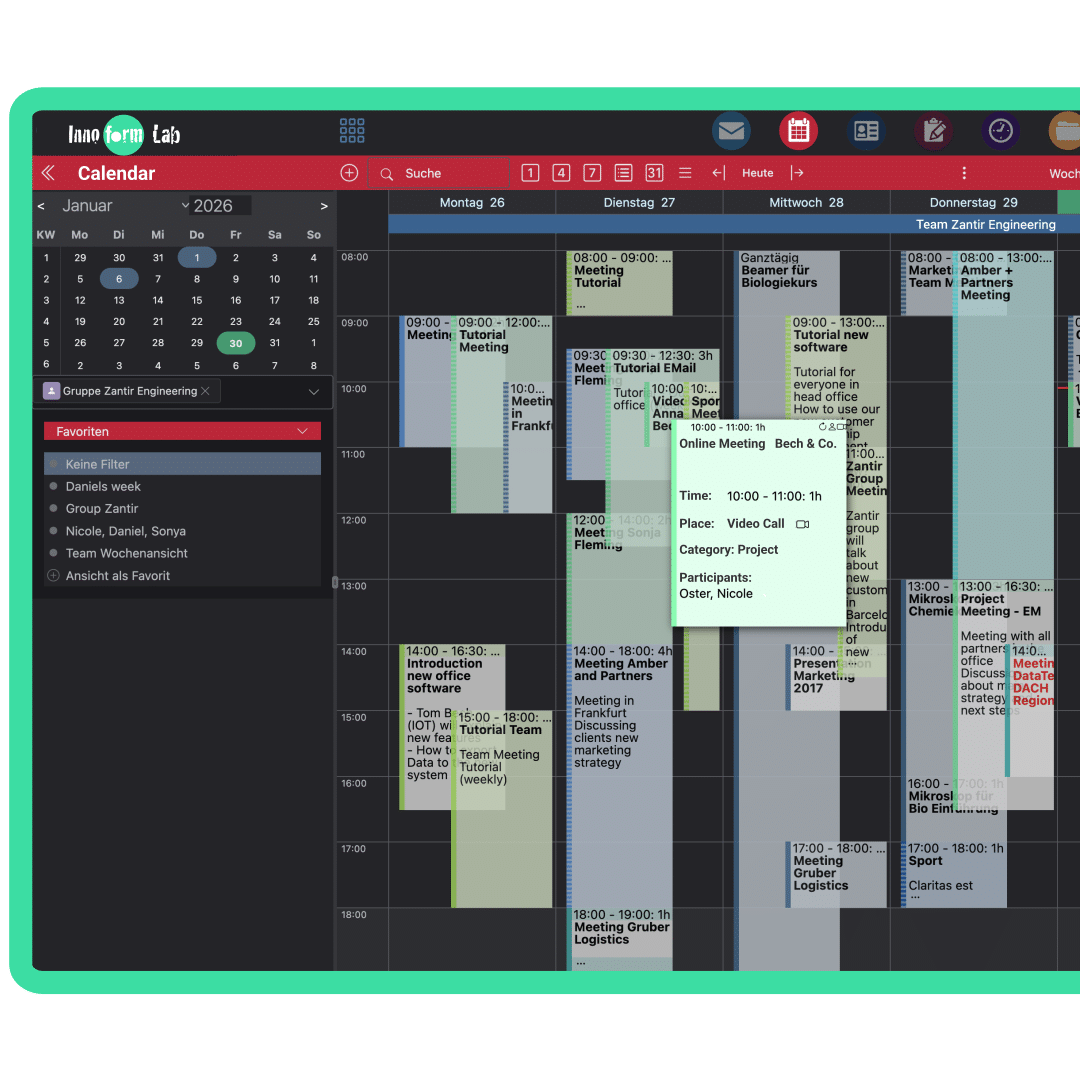Click the plus icon to add appointment
The height and width of the screenshot is (1080, 1080).
point(349,173)
